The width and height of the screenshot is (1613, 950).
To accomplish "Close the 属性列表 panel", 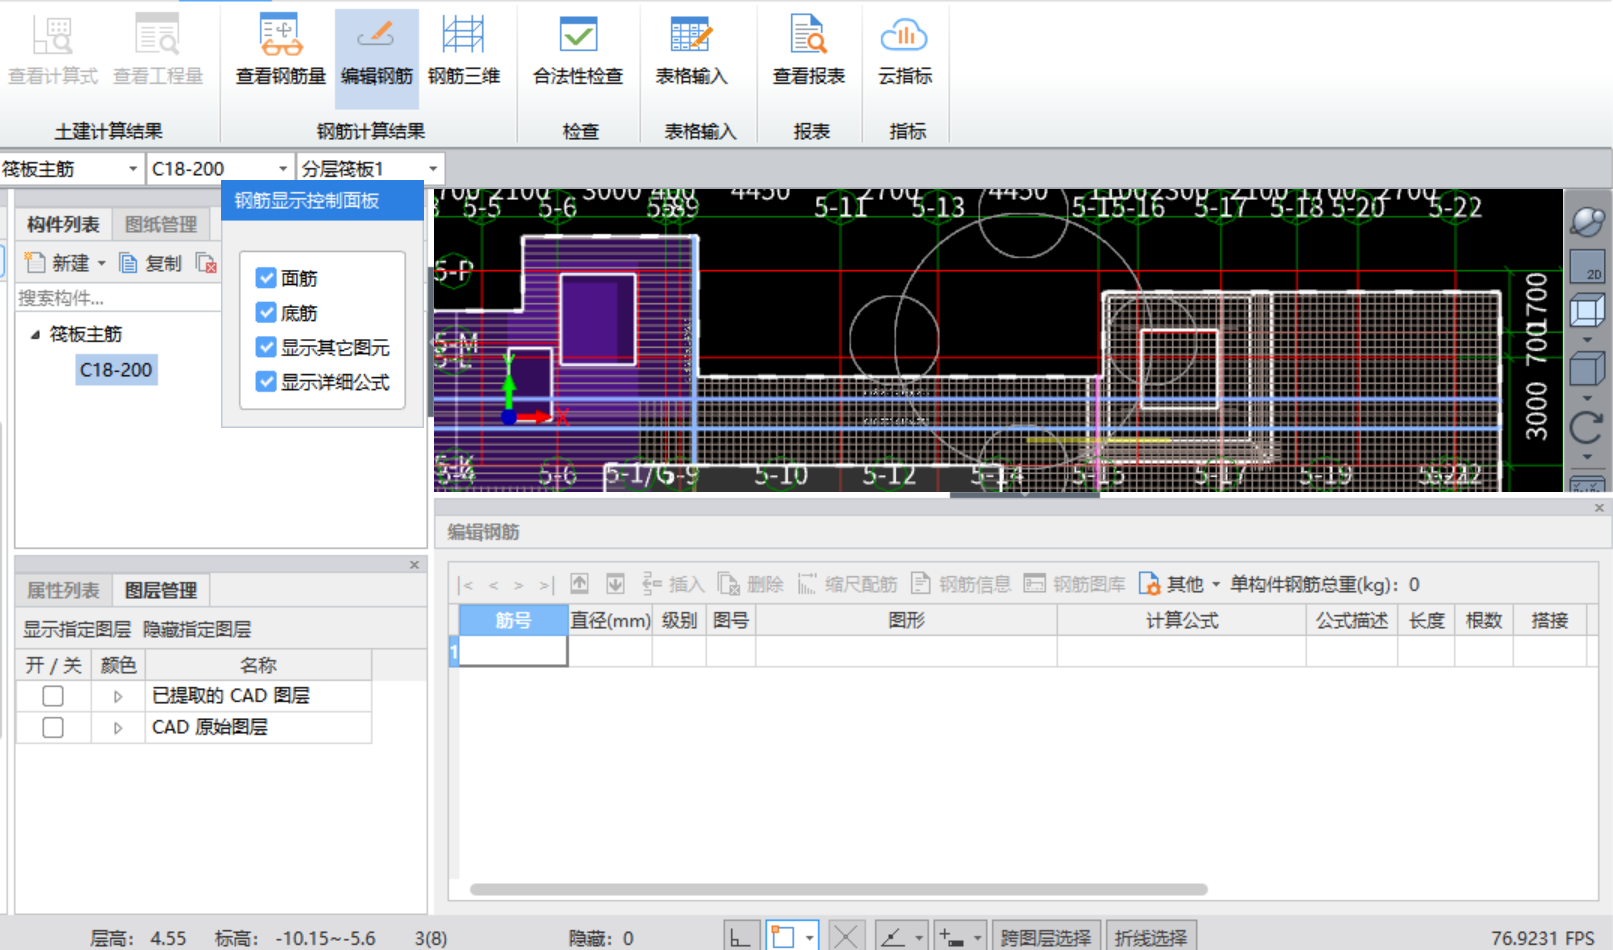I will [x=414, y=565].
